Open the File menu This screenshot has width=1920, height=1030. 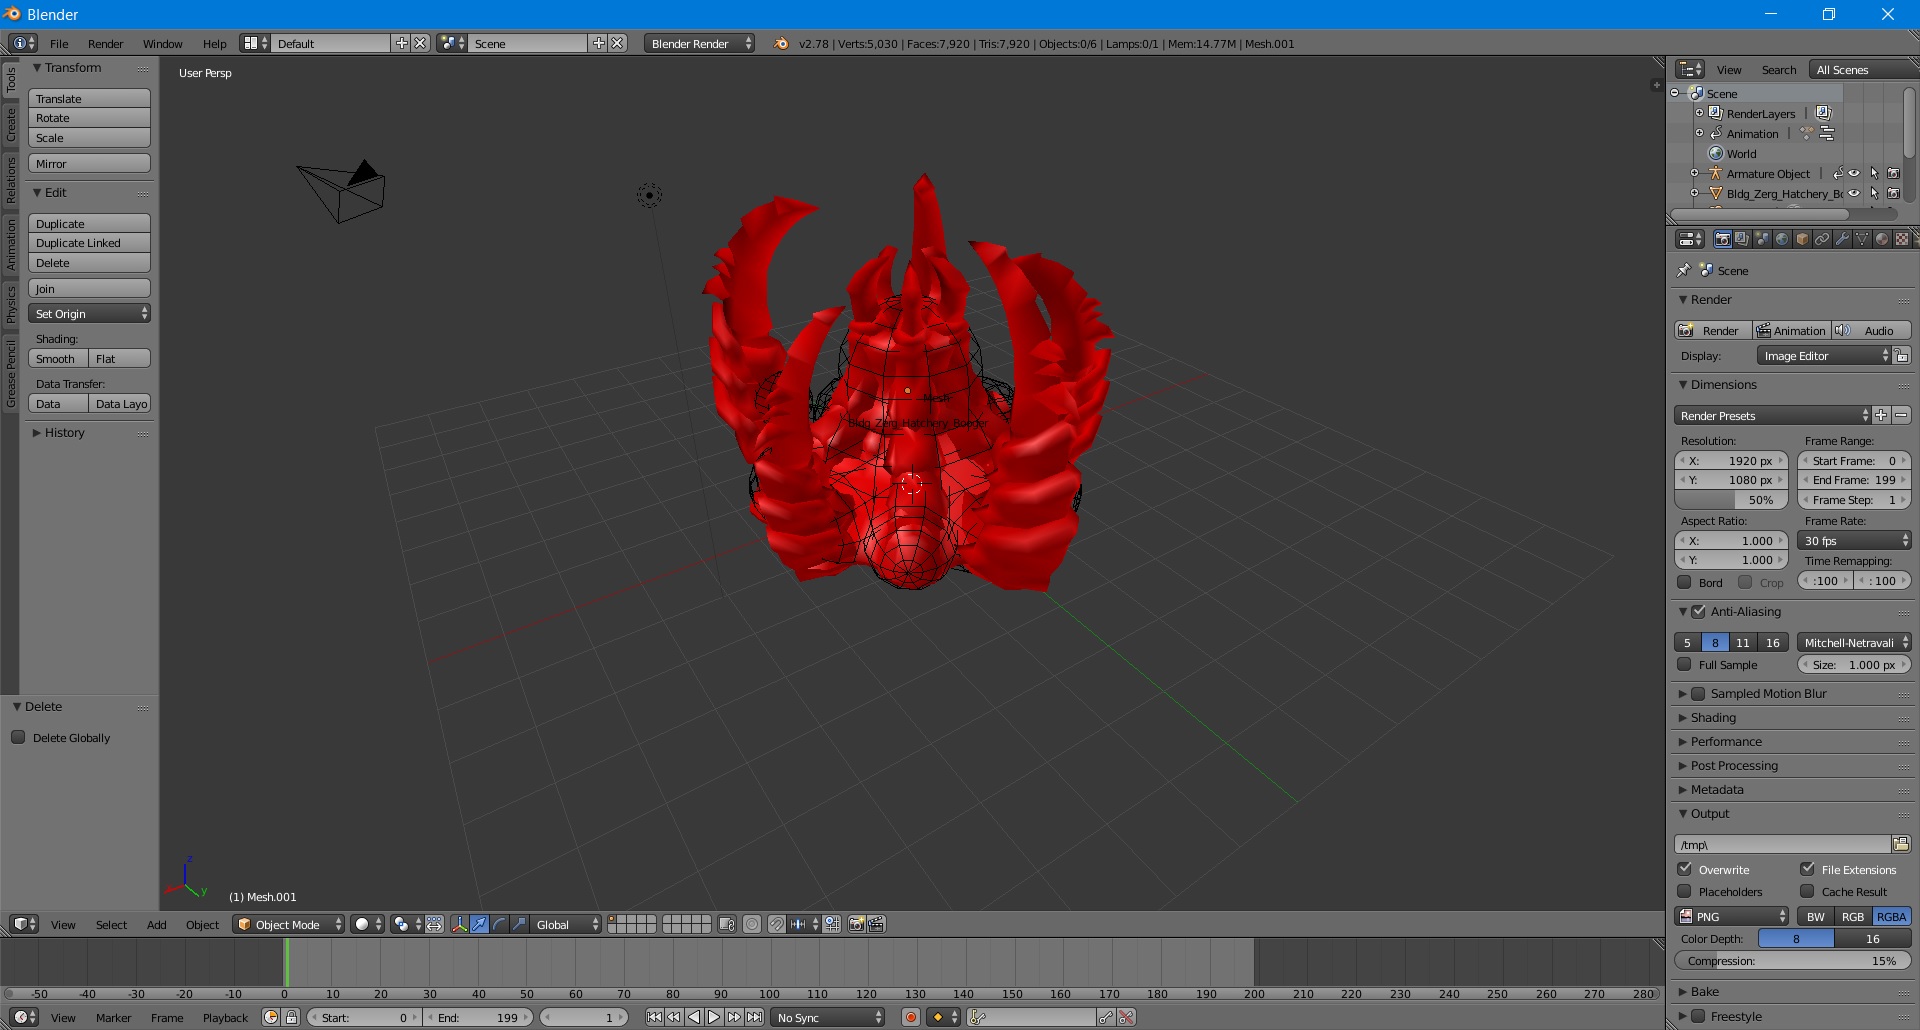pos(59,43)
